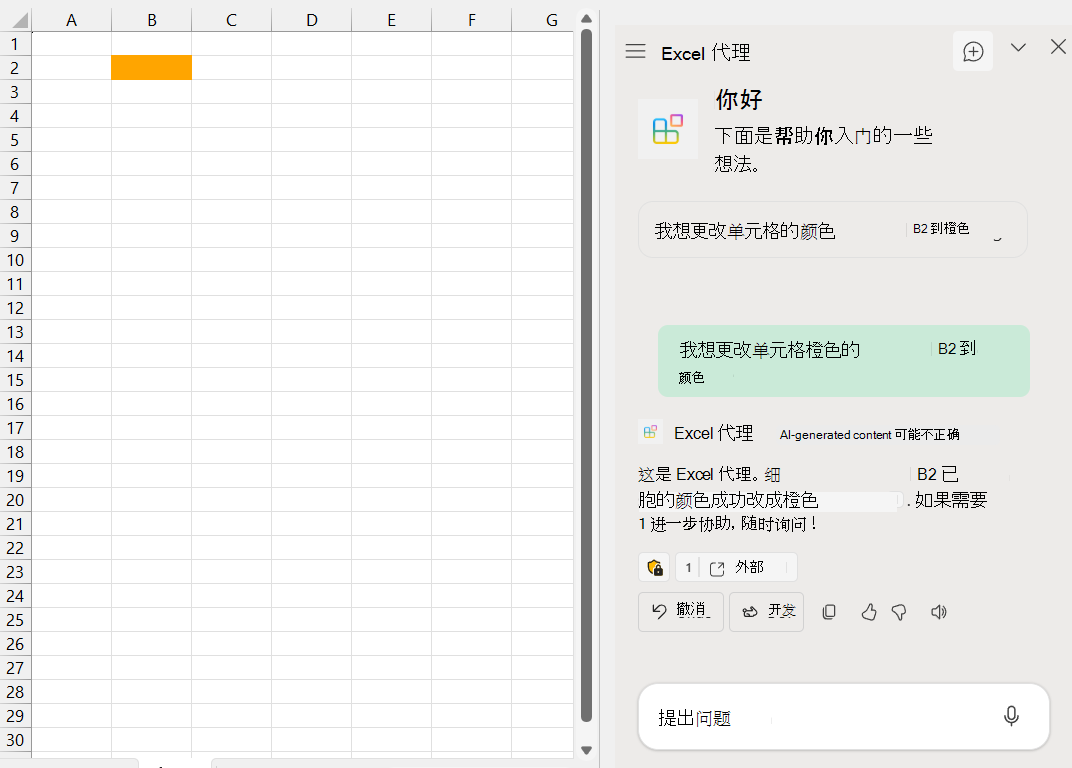
Task: Select row 2 header
Action: 15,68
